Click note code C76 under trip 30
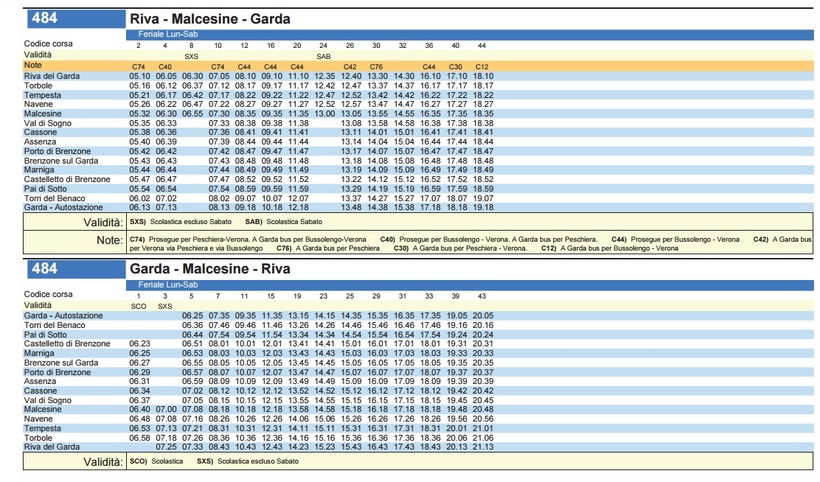 pos(376,67)
